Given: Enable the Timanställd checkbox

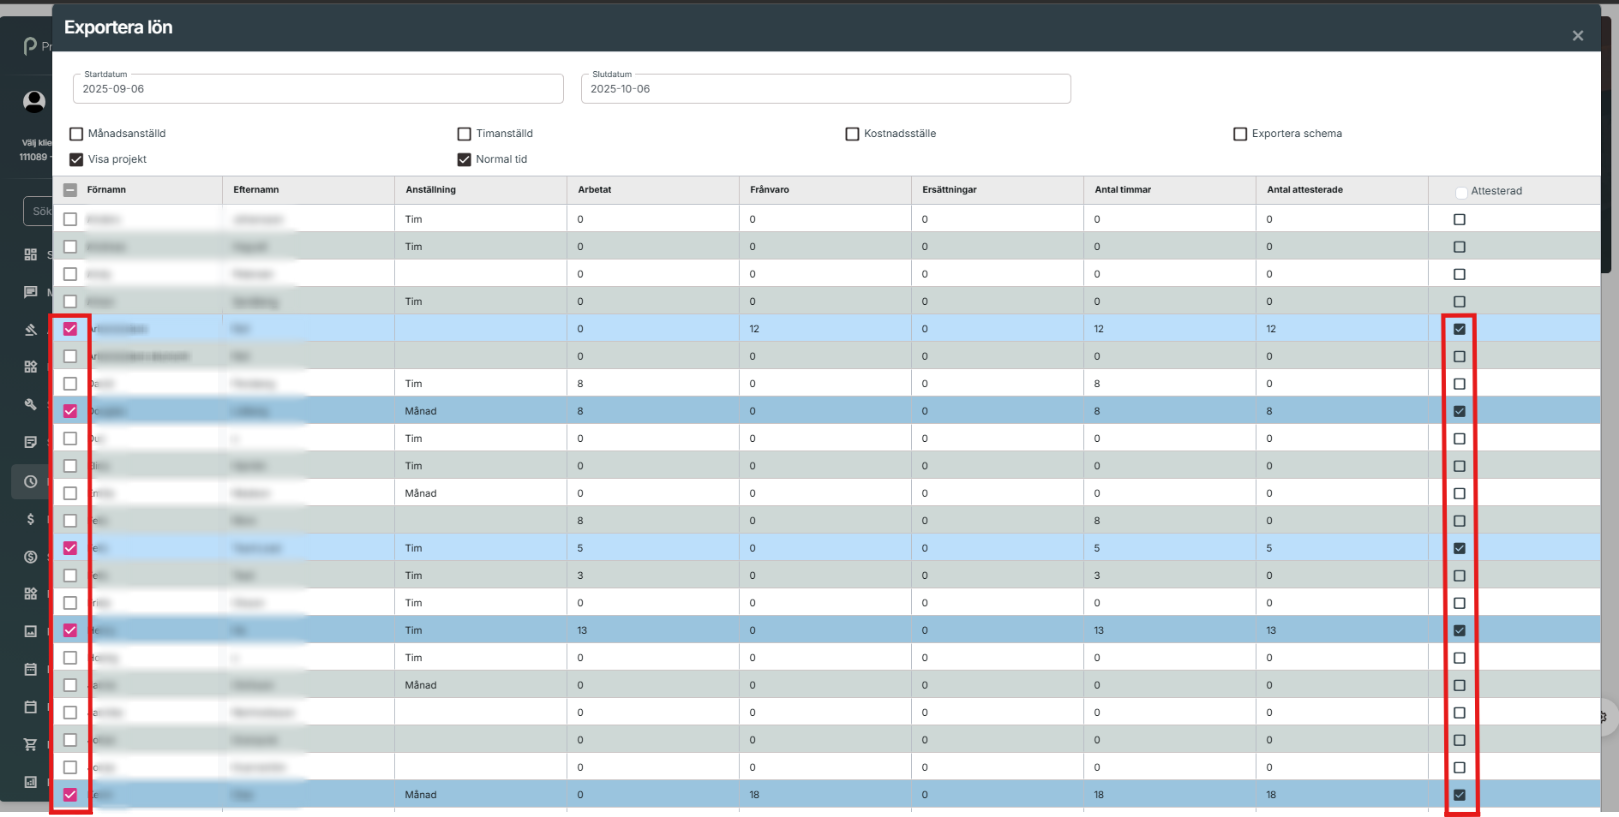Looking at the screenshot, I should (x=464, y=134).
